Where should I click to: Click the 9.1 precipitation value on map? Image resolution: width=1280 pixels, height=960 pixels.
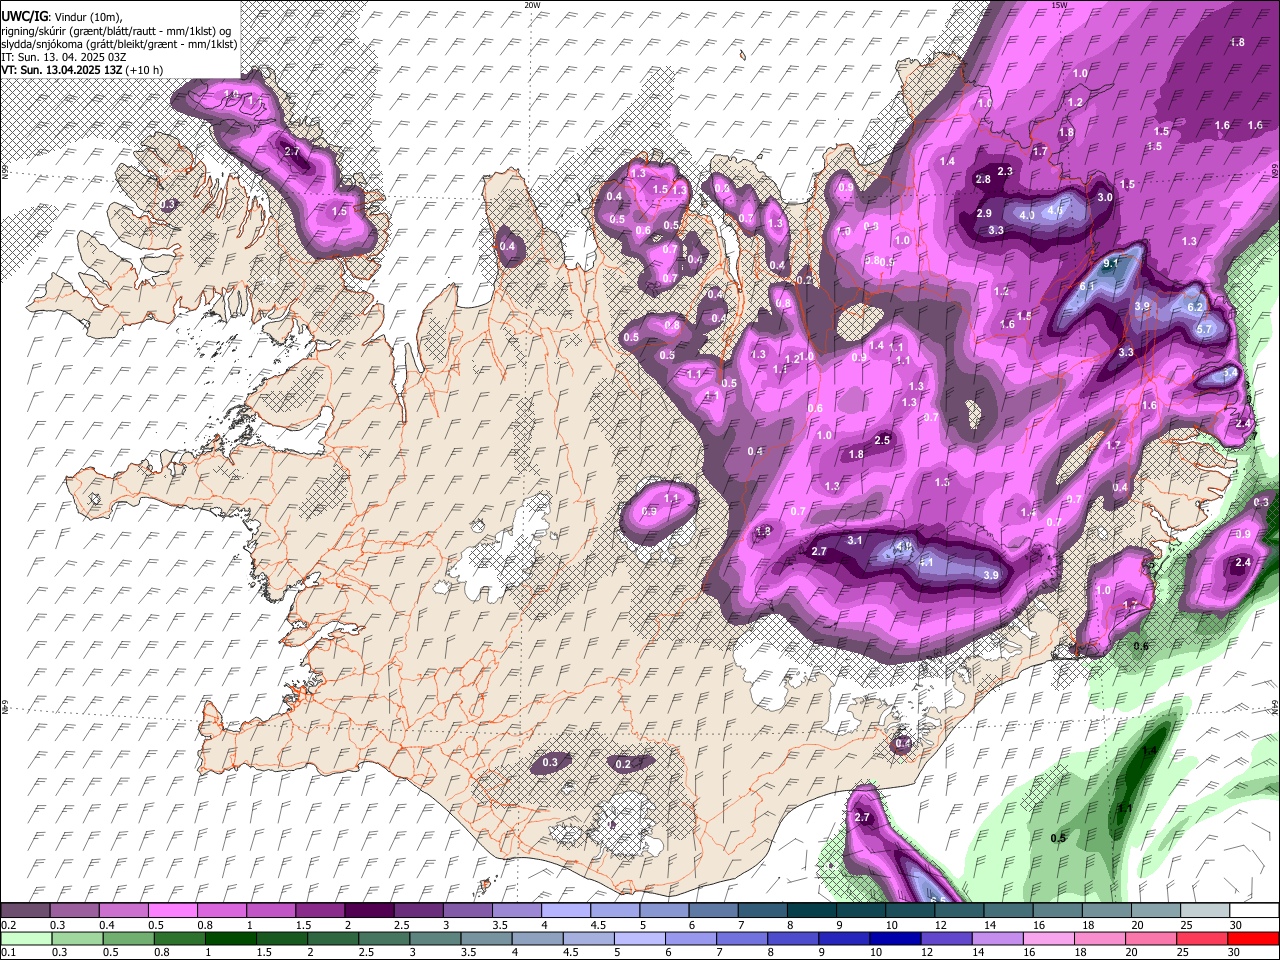1110,264
